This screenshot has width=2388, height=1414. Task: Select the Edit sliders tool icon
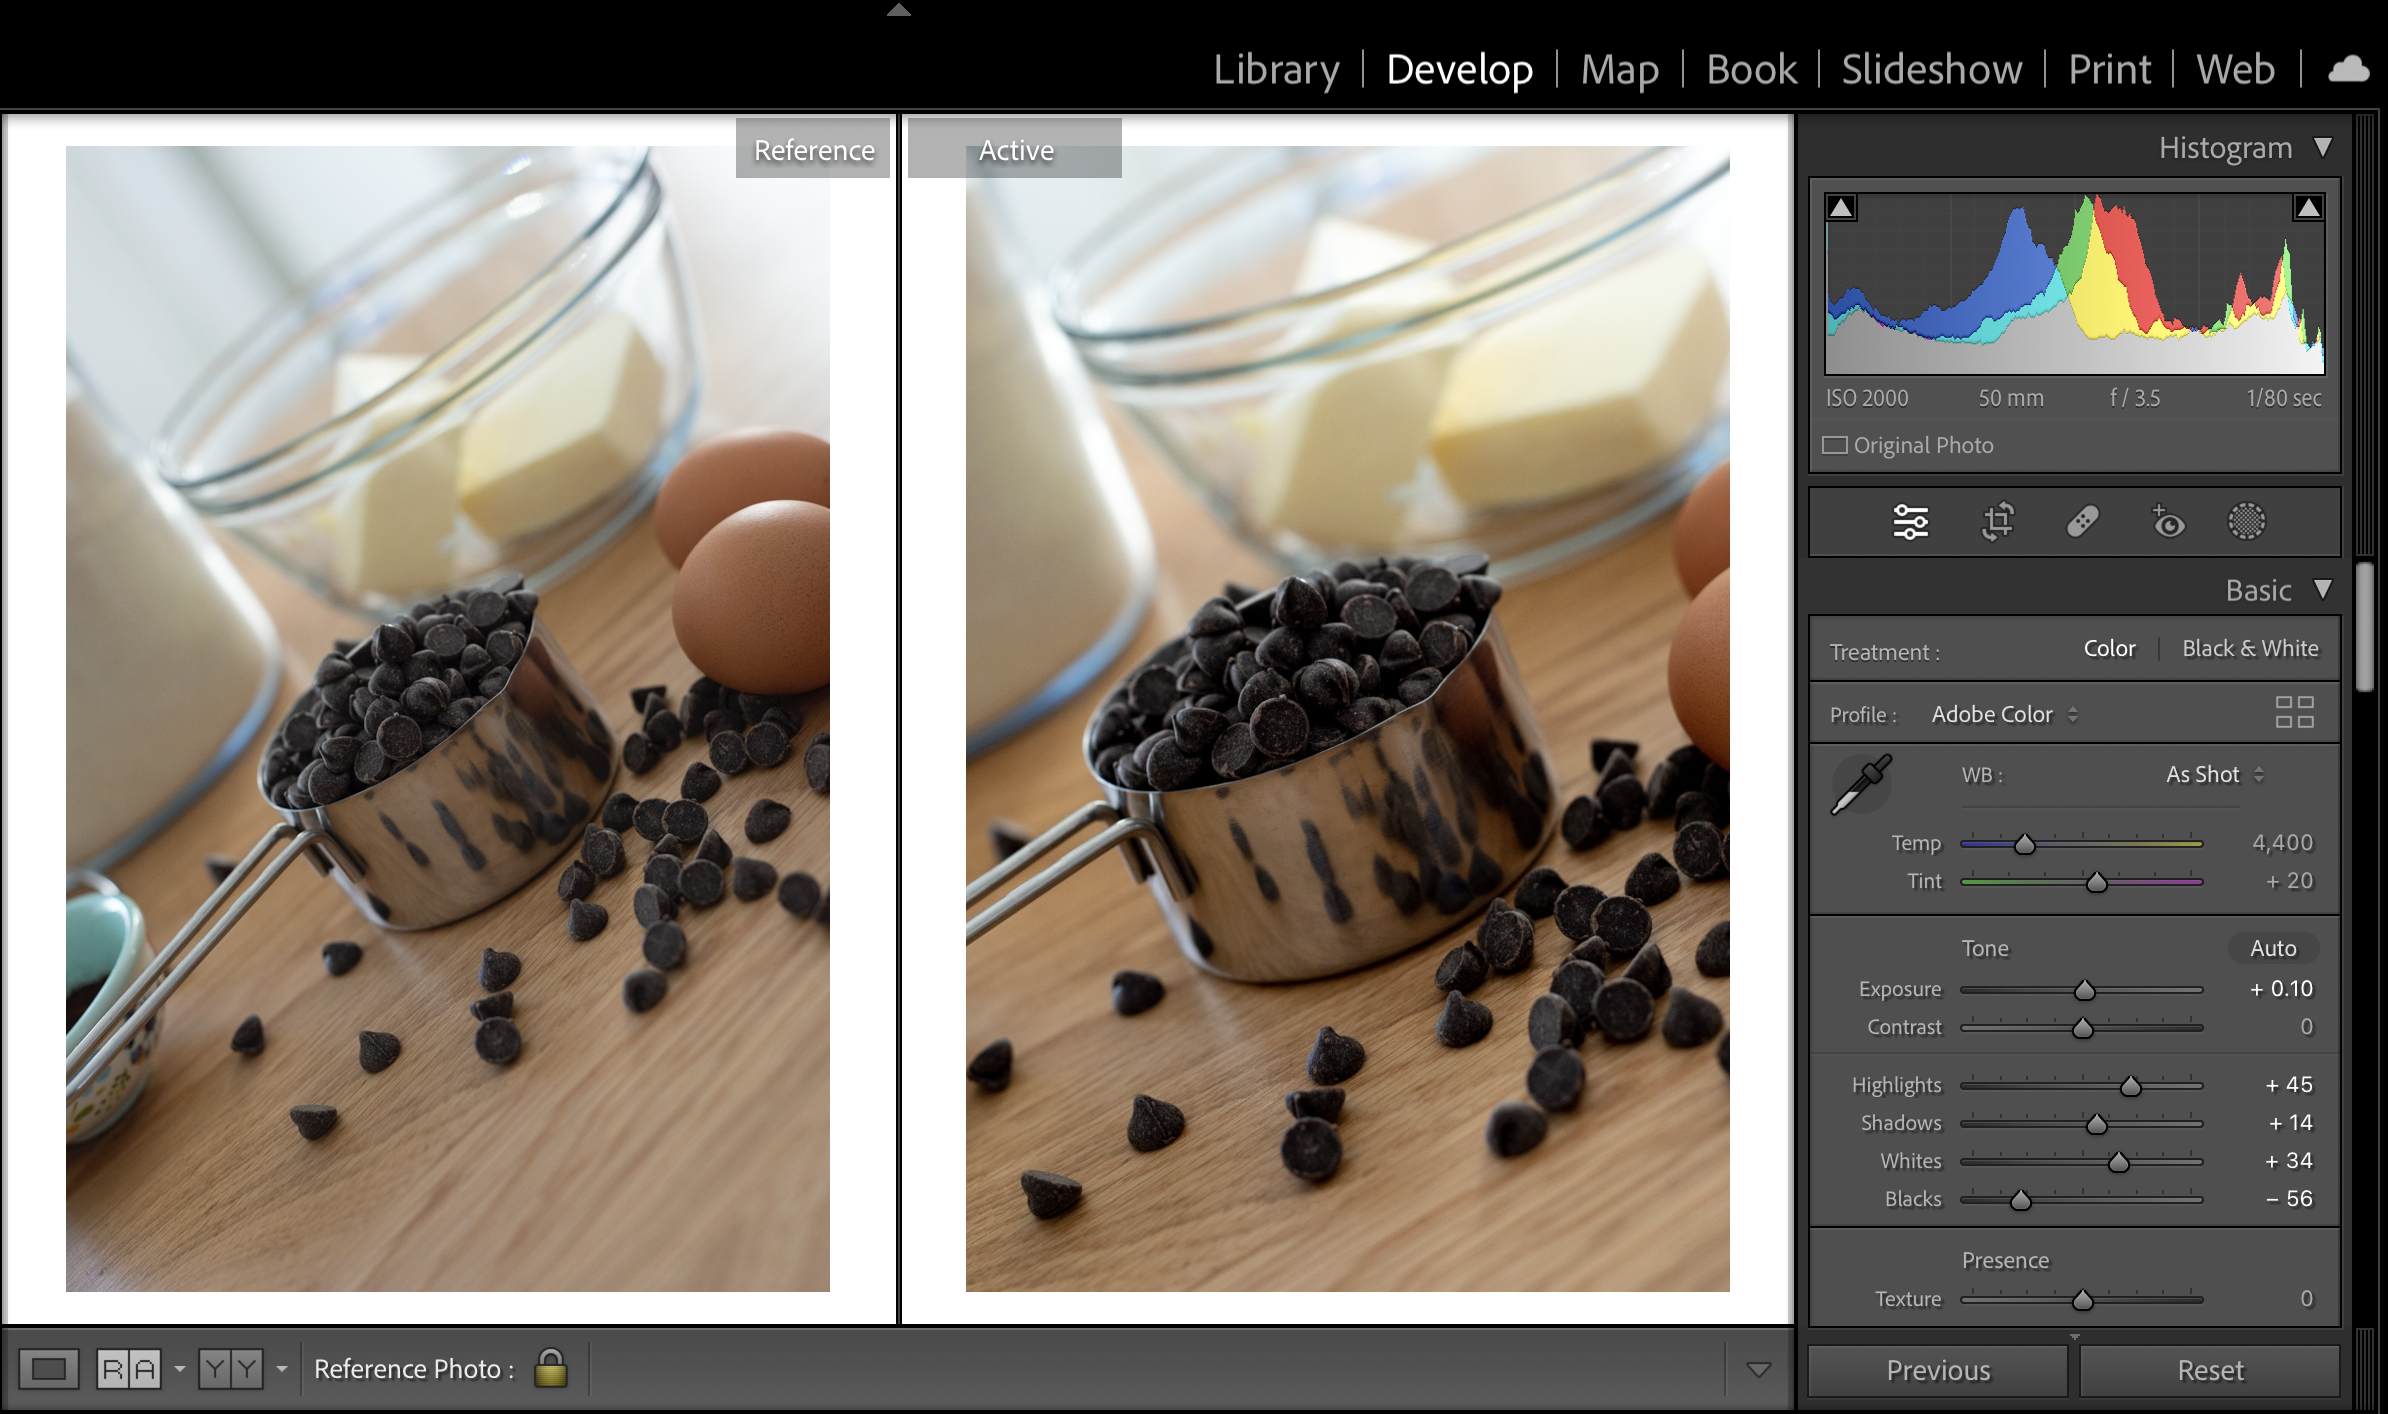(1910, 522)
